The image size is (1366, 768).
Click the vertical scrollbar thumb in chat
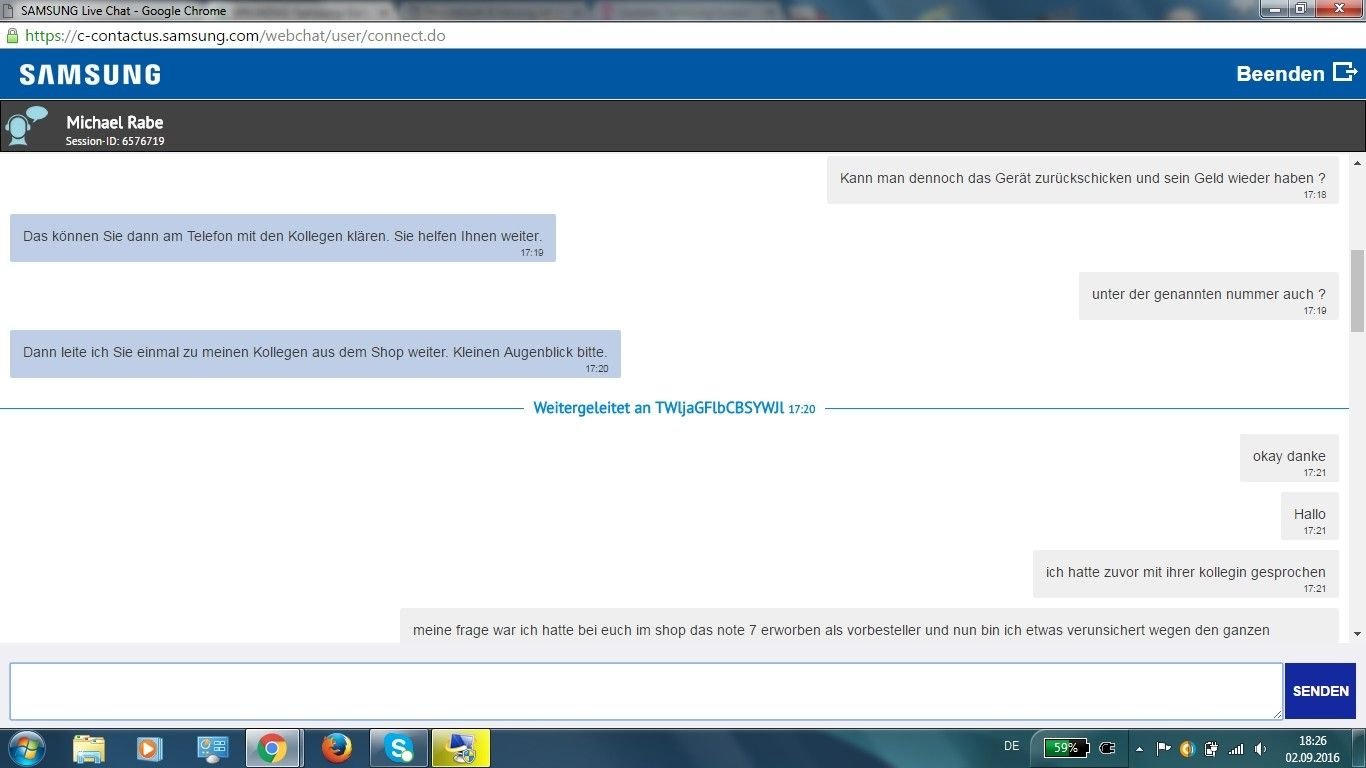coord(1357,290)
